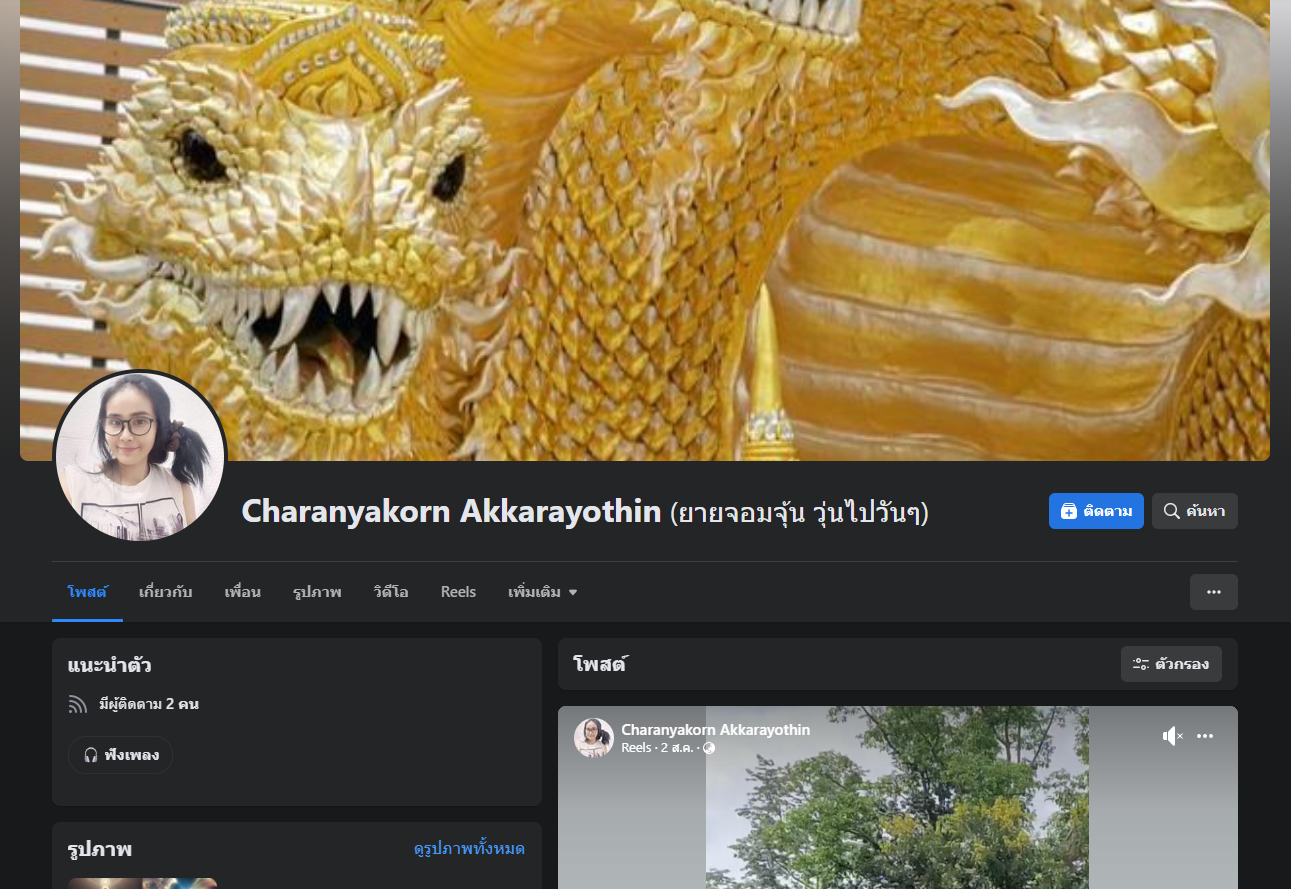
Task: Expand the เพิ่มเติม dropdown
Action: click(543, 592)
